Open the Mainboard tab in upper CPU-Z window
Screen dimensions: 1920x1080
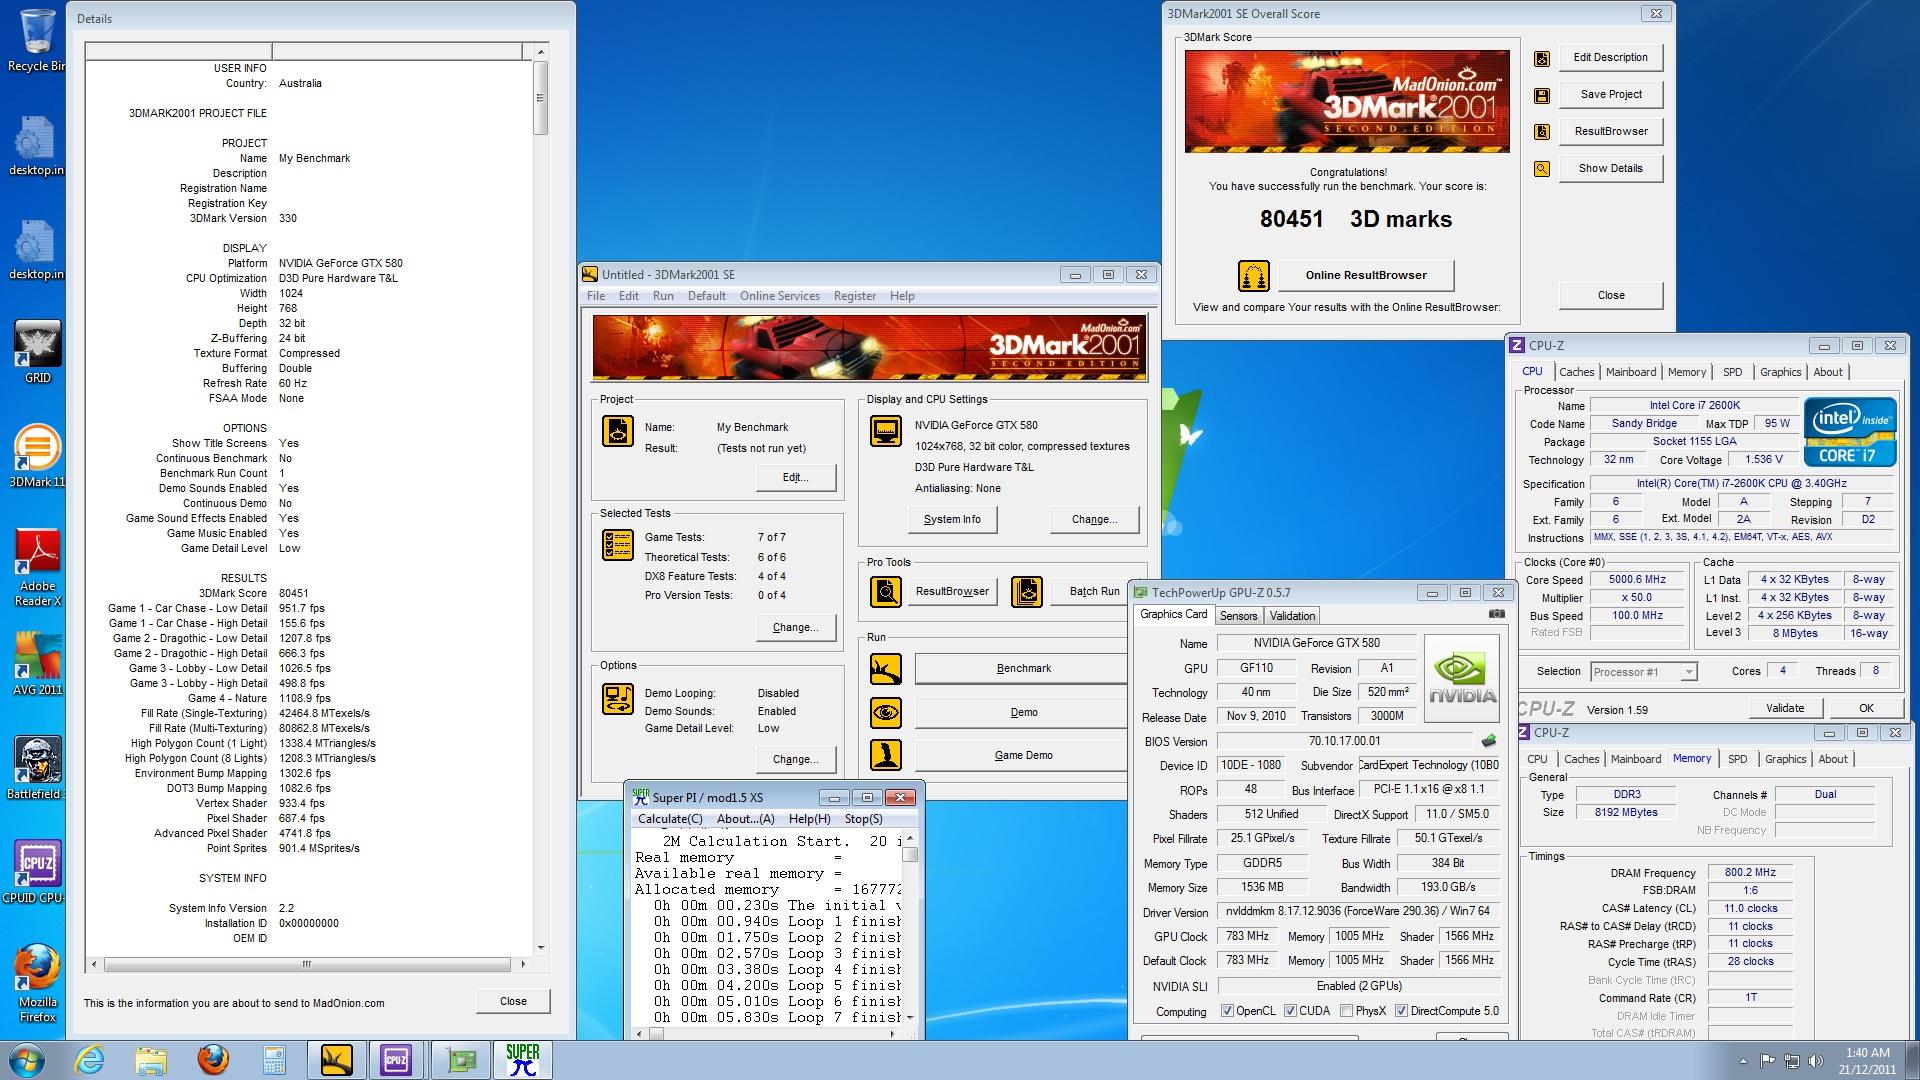pyautogui.click(x=1631, y=372)
